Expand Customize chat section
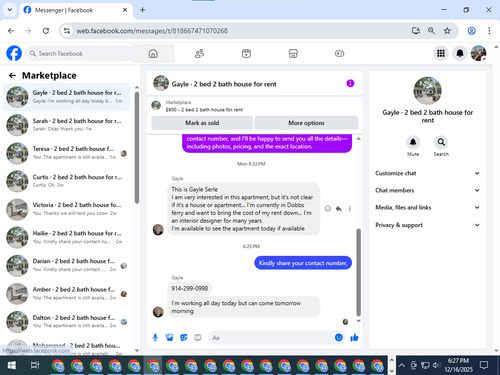 click(x=427, y=173)
